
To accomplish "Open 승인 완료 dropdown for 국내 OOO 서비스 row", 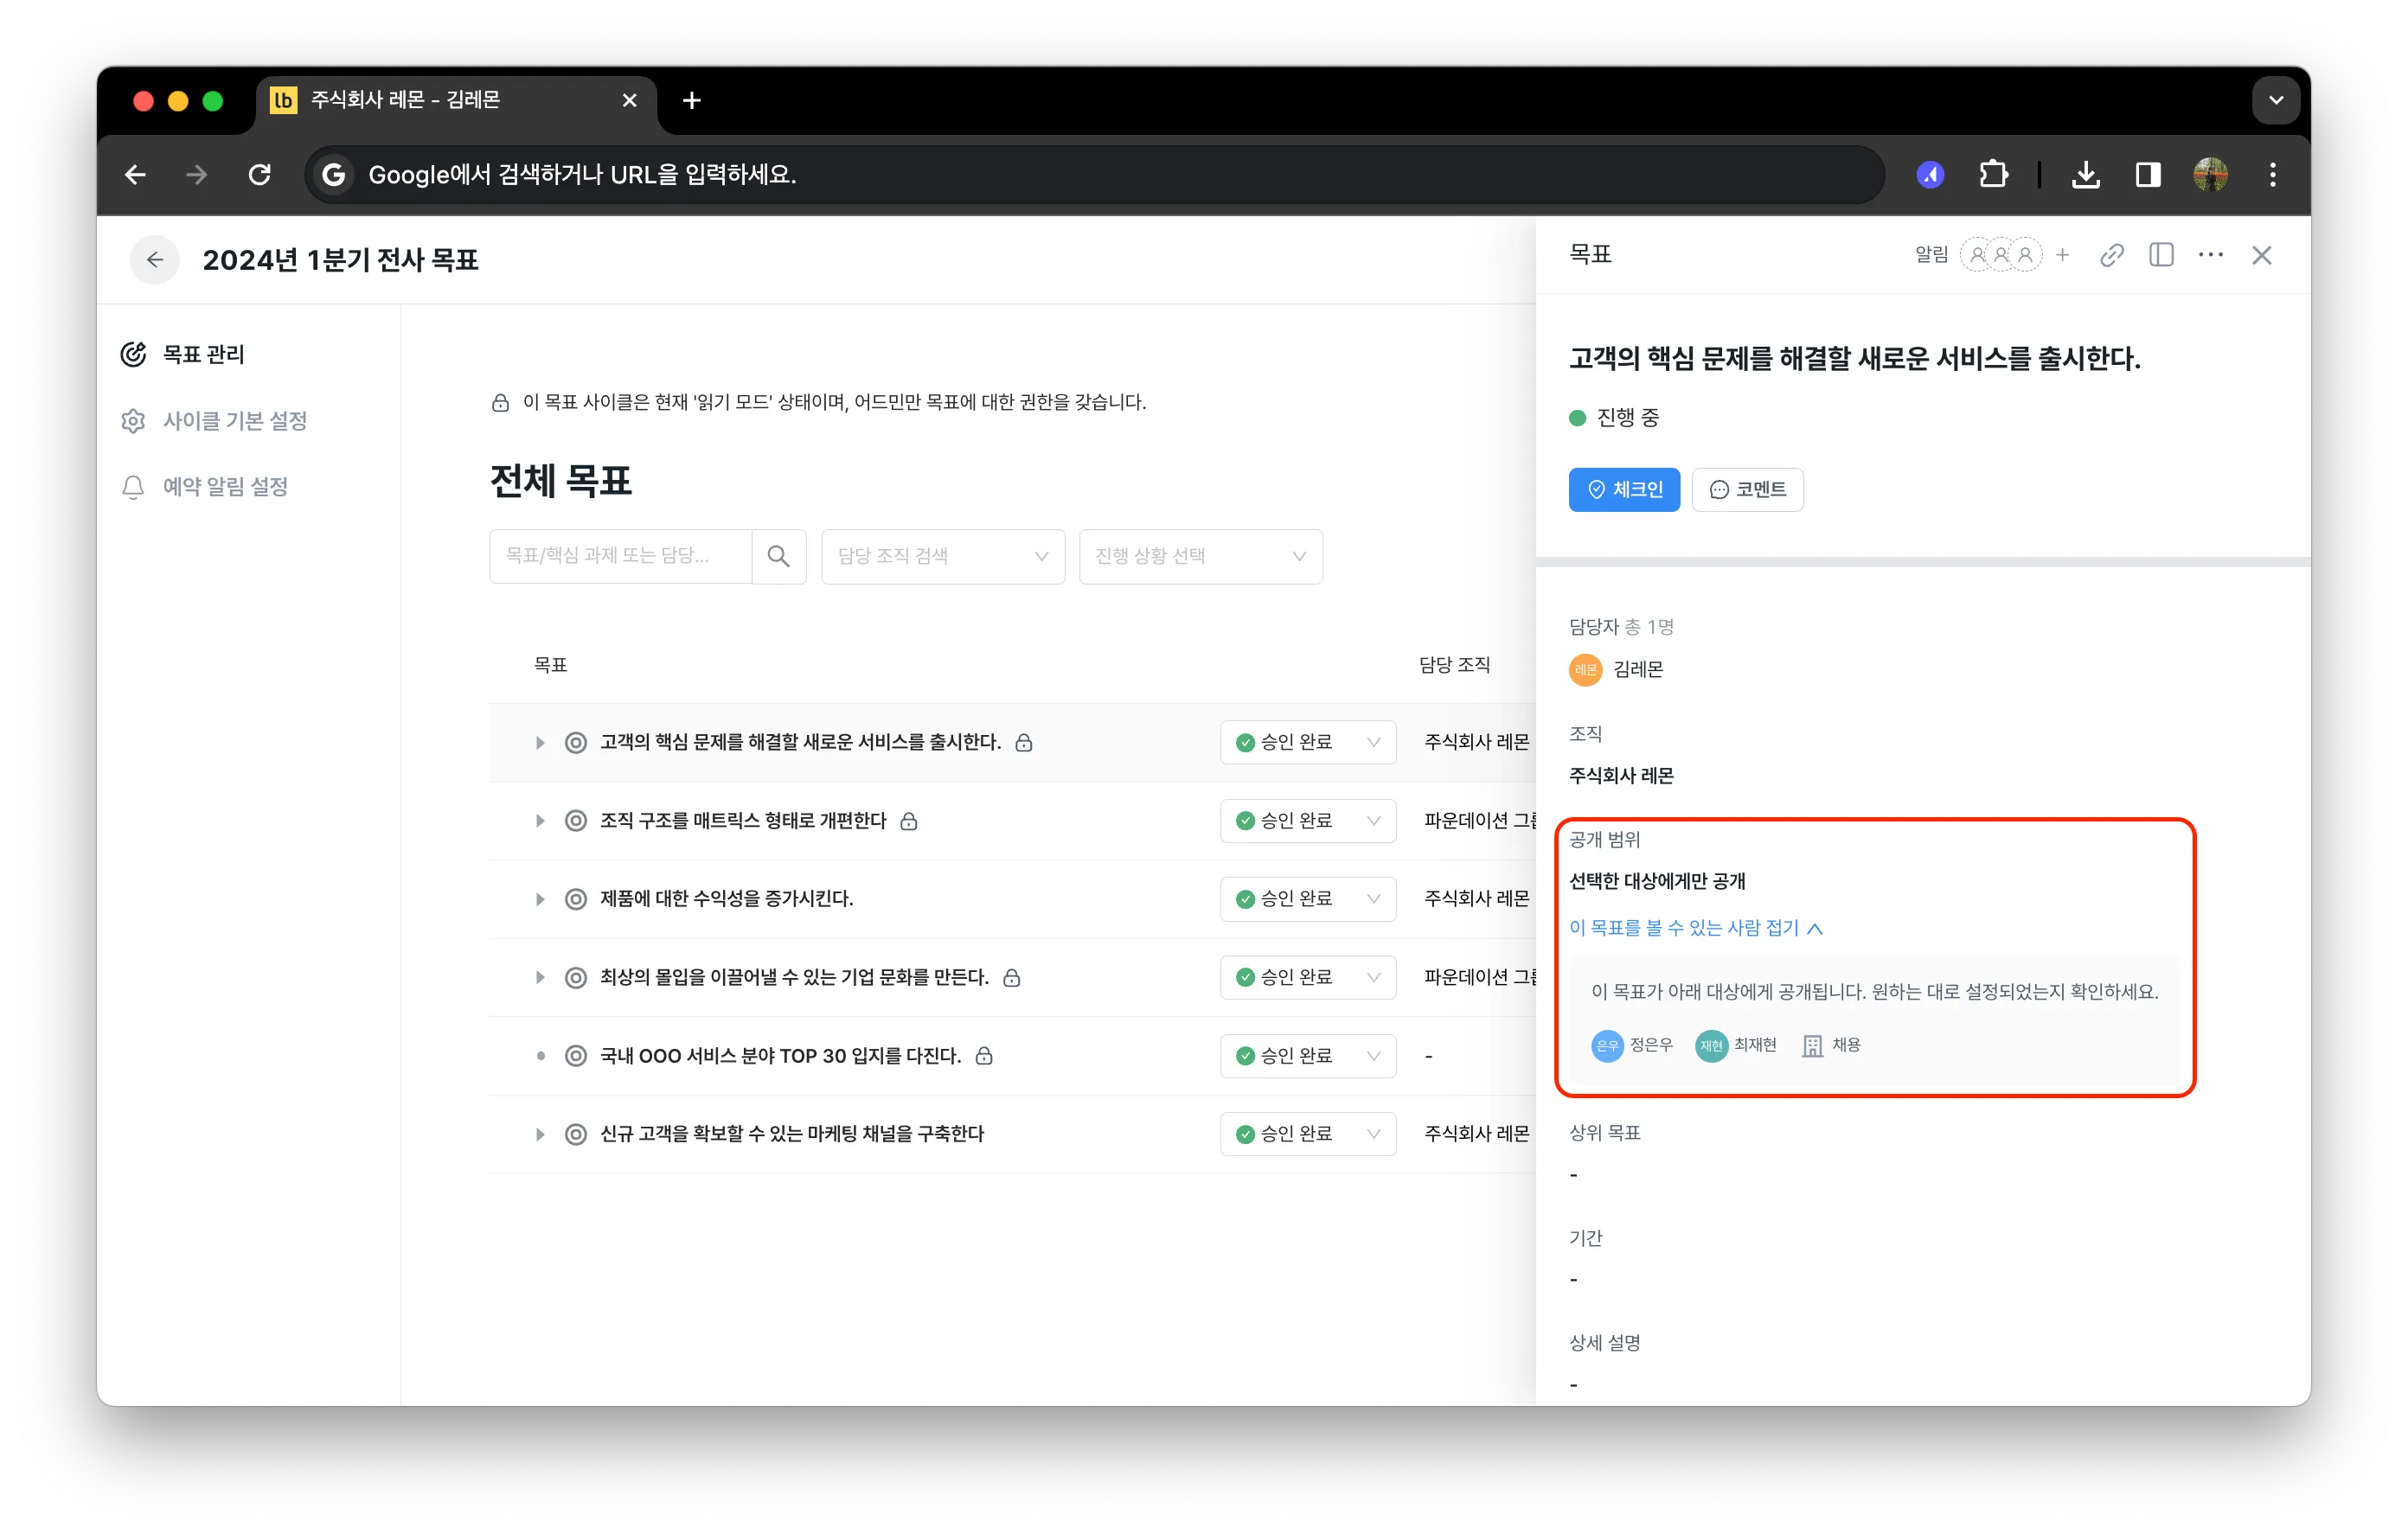I will 1308,1056.
